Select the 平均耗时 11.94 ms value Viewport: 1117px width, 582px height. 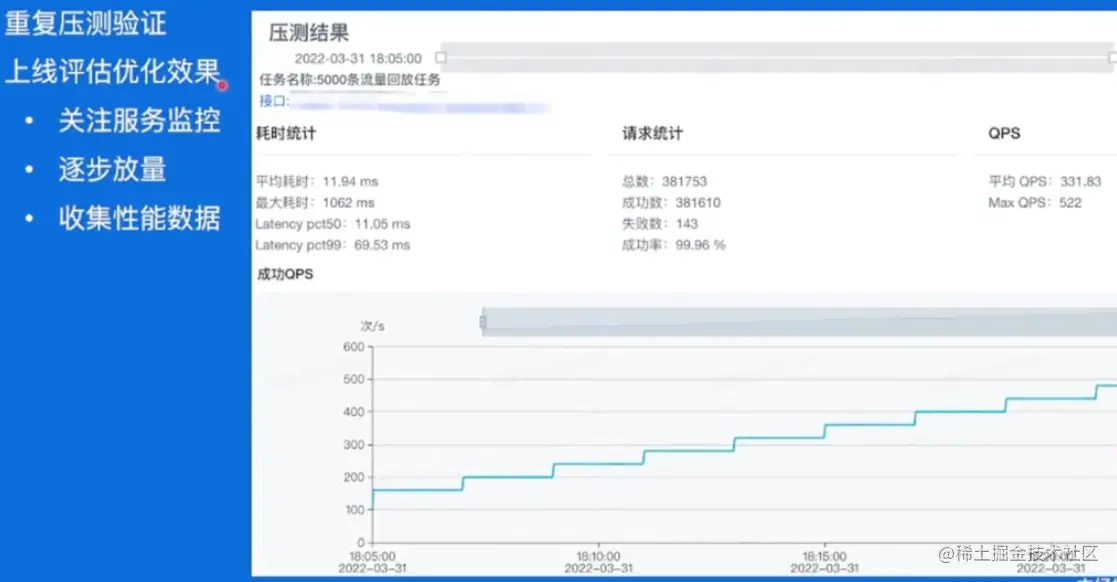(x=350, y=182)
